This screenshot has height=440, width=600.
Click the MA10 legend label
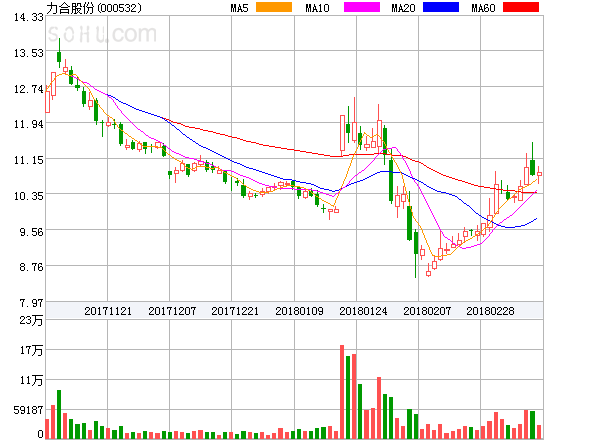317,8
